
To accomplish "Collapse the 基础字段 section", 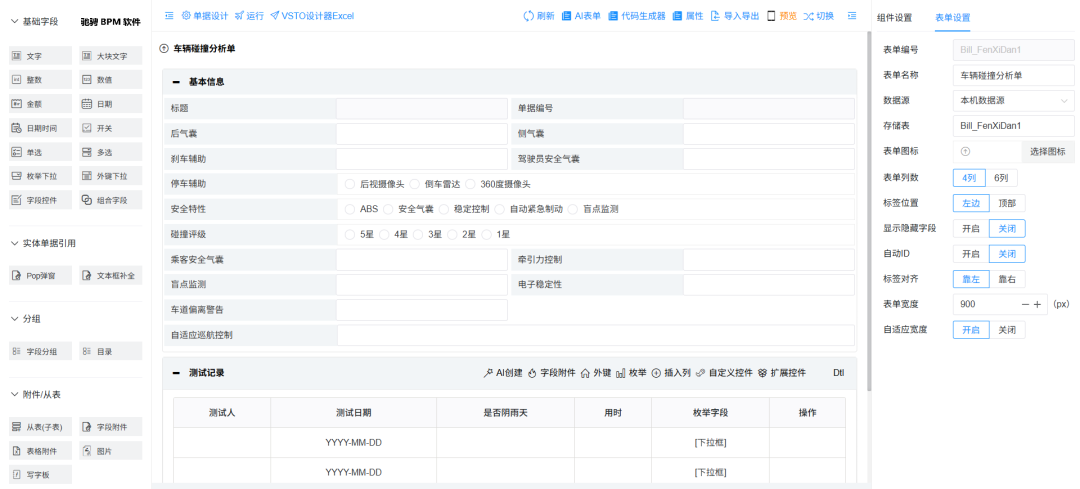I will pos(14,22).
